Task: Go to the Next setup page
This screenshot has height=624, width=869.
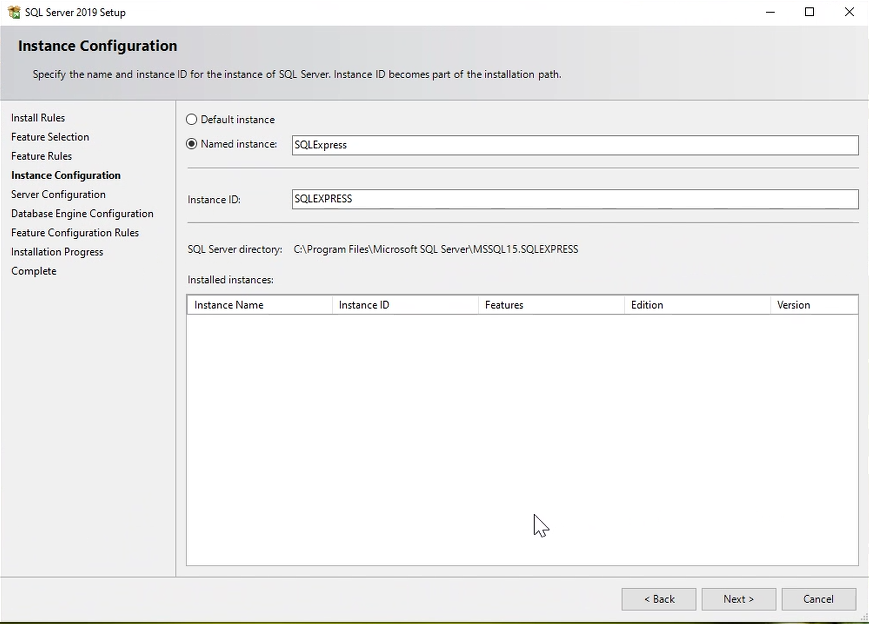Action: 738,599
